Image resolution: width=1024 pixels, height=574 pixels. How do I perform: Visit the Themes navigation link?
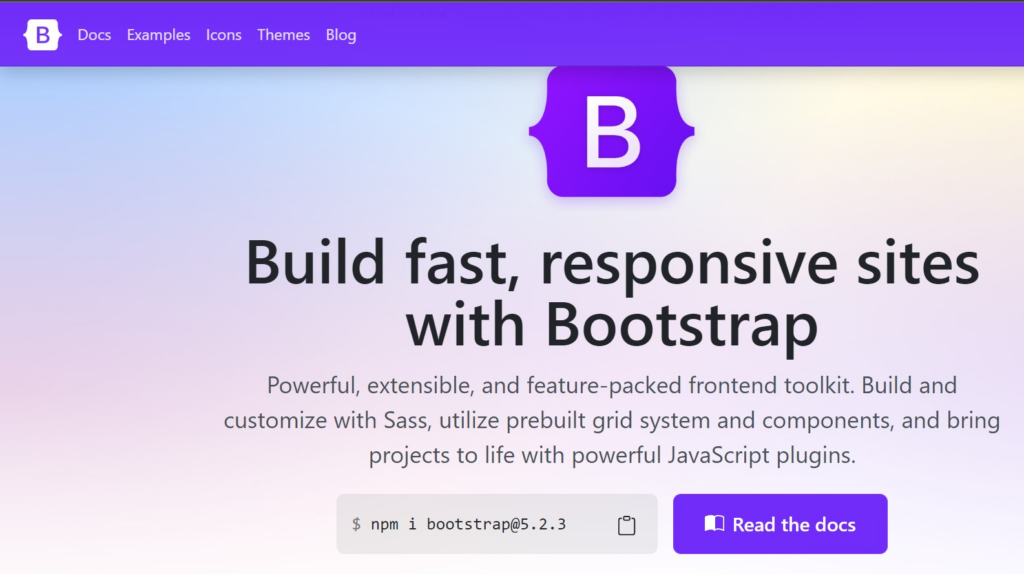(x=283, y=35)
